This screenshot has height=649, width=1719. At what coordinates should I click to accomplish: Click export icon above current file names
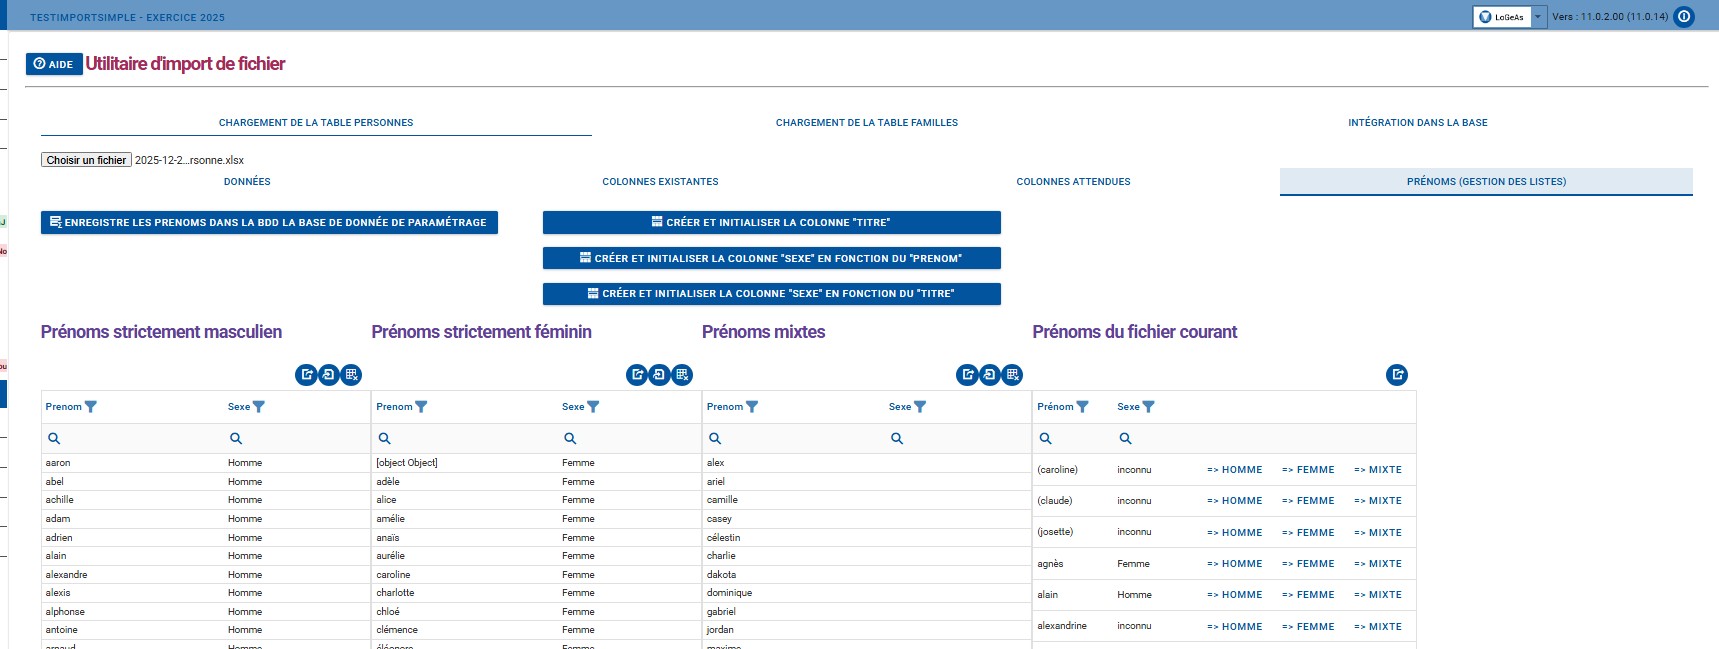click(x=1397, y=375)
